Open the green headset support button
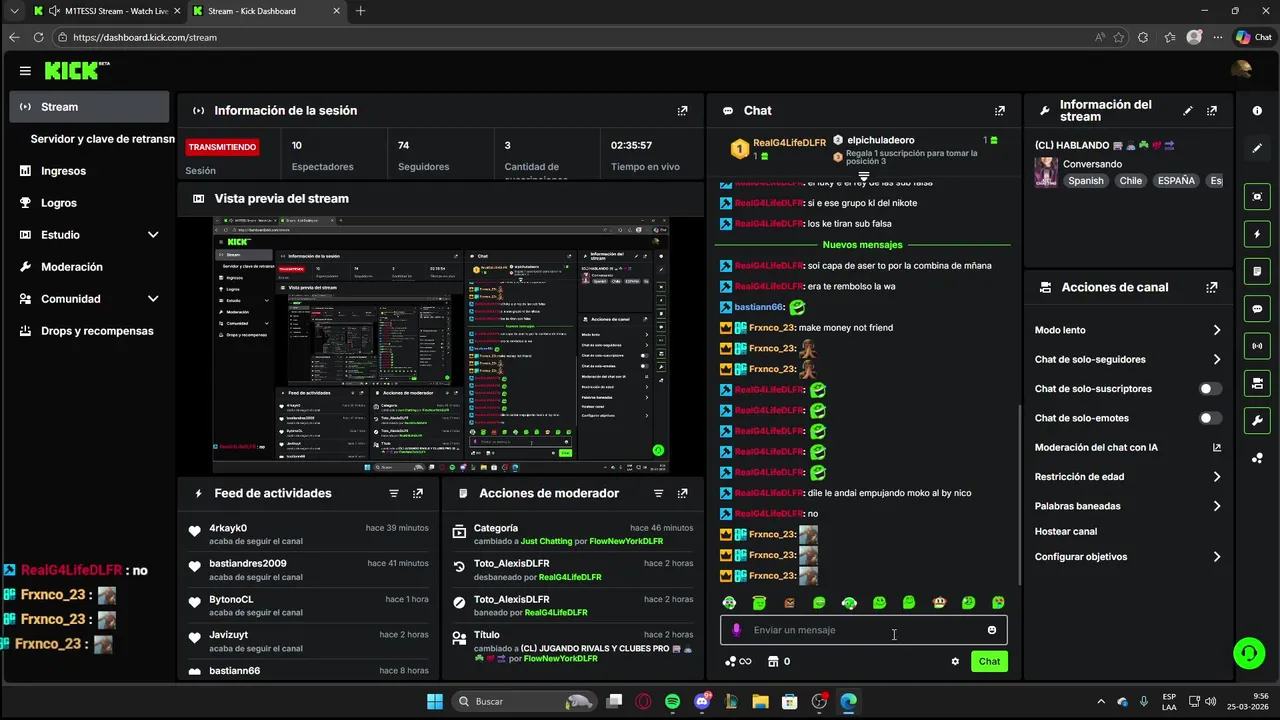 (x=1248, y=654)
